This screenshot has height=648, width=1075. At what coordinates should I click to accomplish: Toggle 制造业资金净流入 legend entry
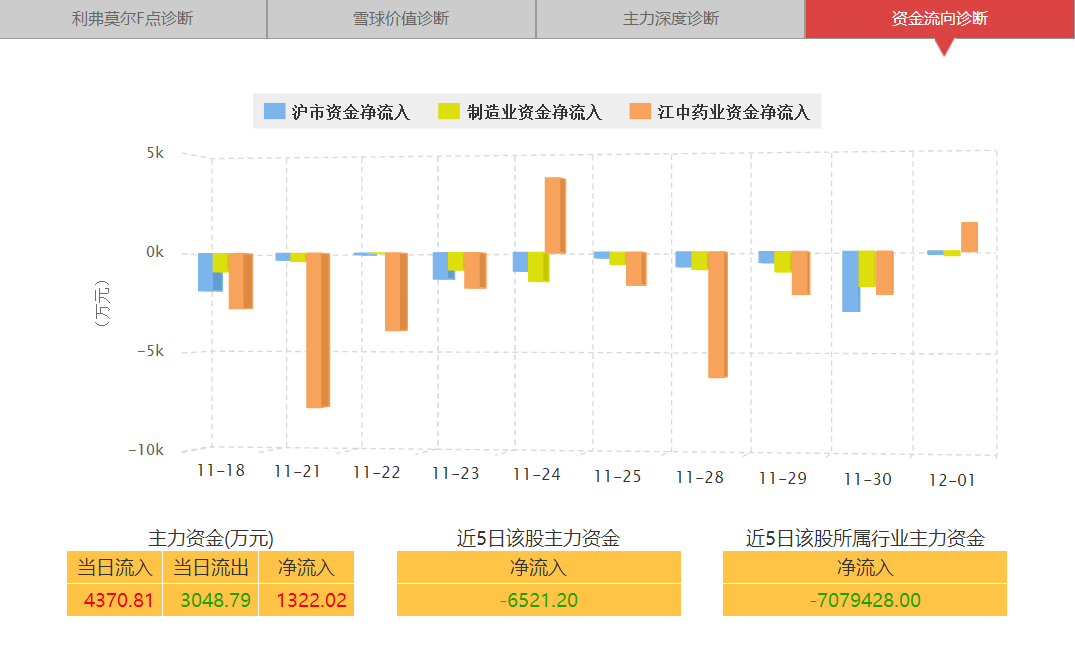[520, 112]
